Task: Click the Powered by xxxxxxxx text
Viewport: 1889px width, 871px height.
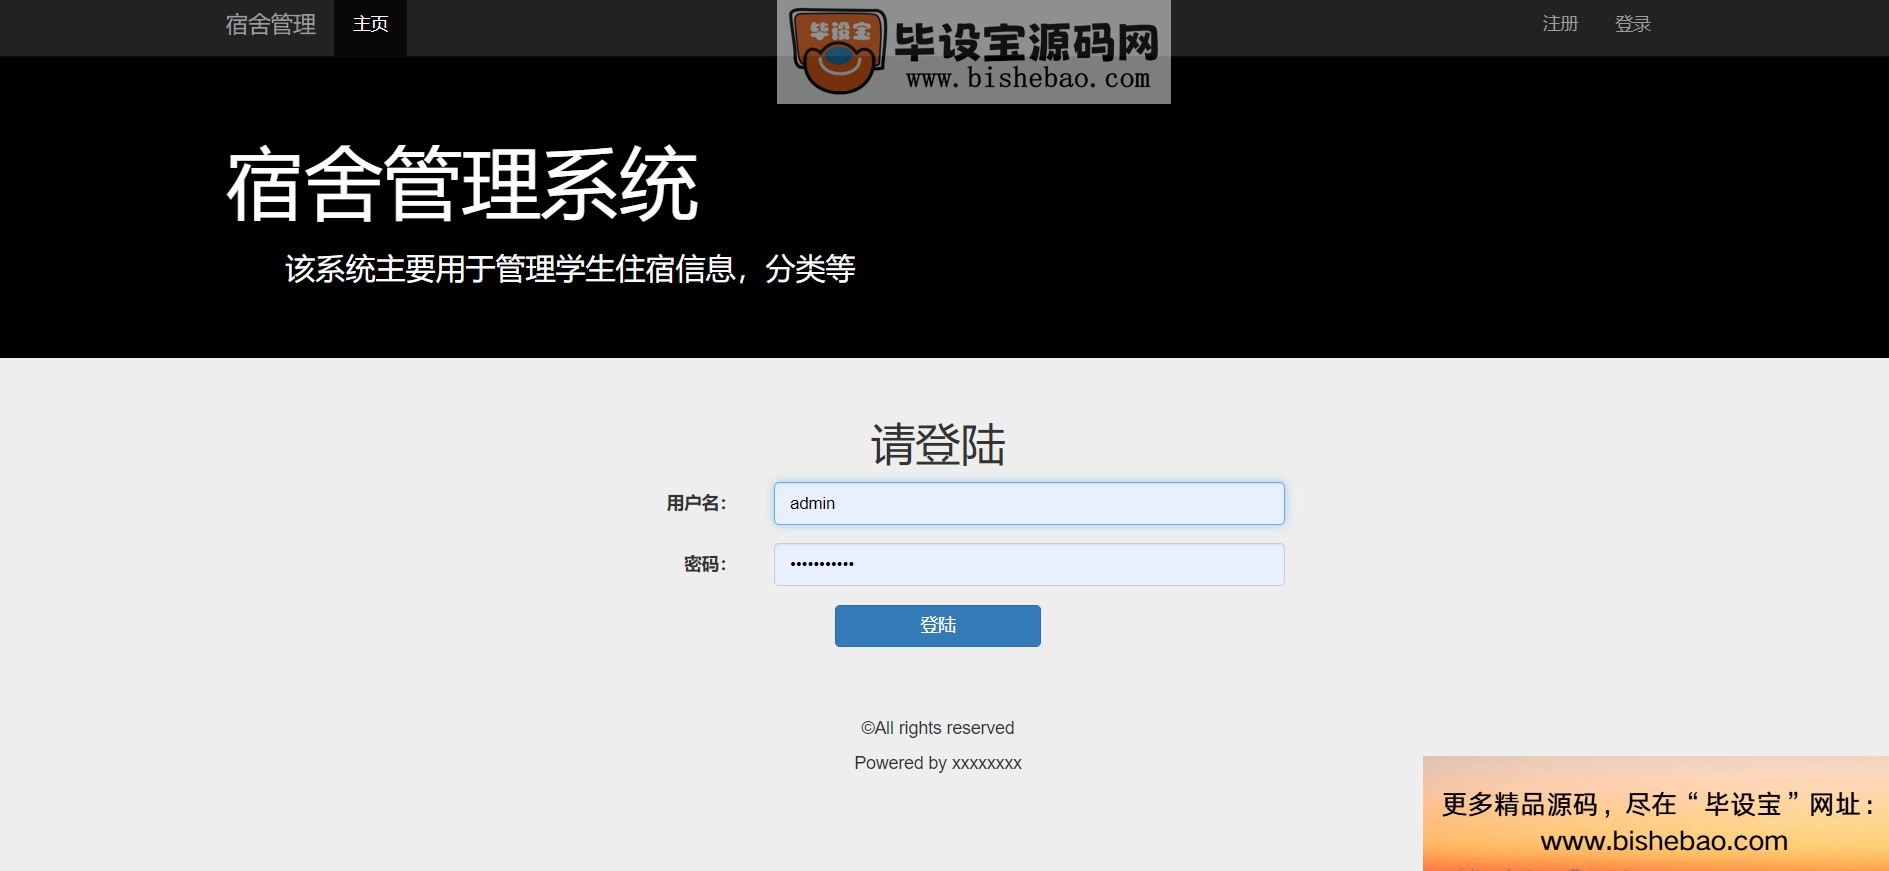Action: tap(938, 763)
